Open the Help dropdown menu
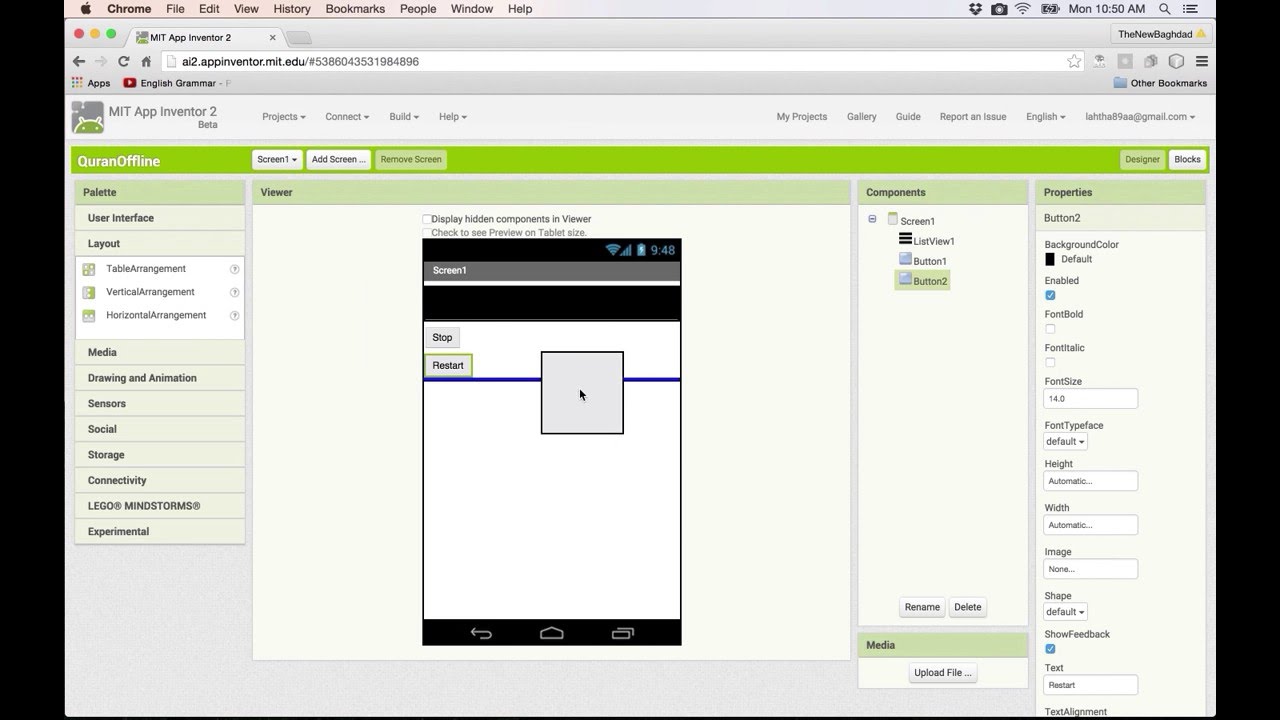Screen dimensions: 1280x720 (453, 117)
